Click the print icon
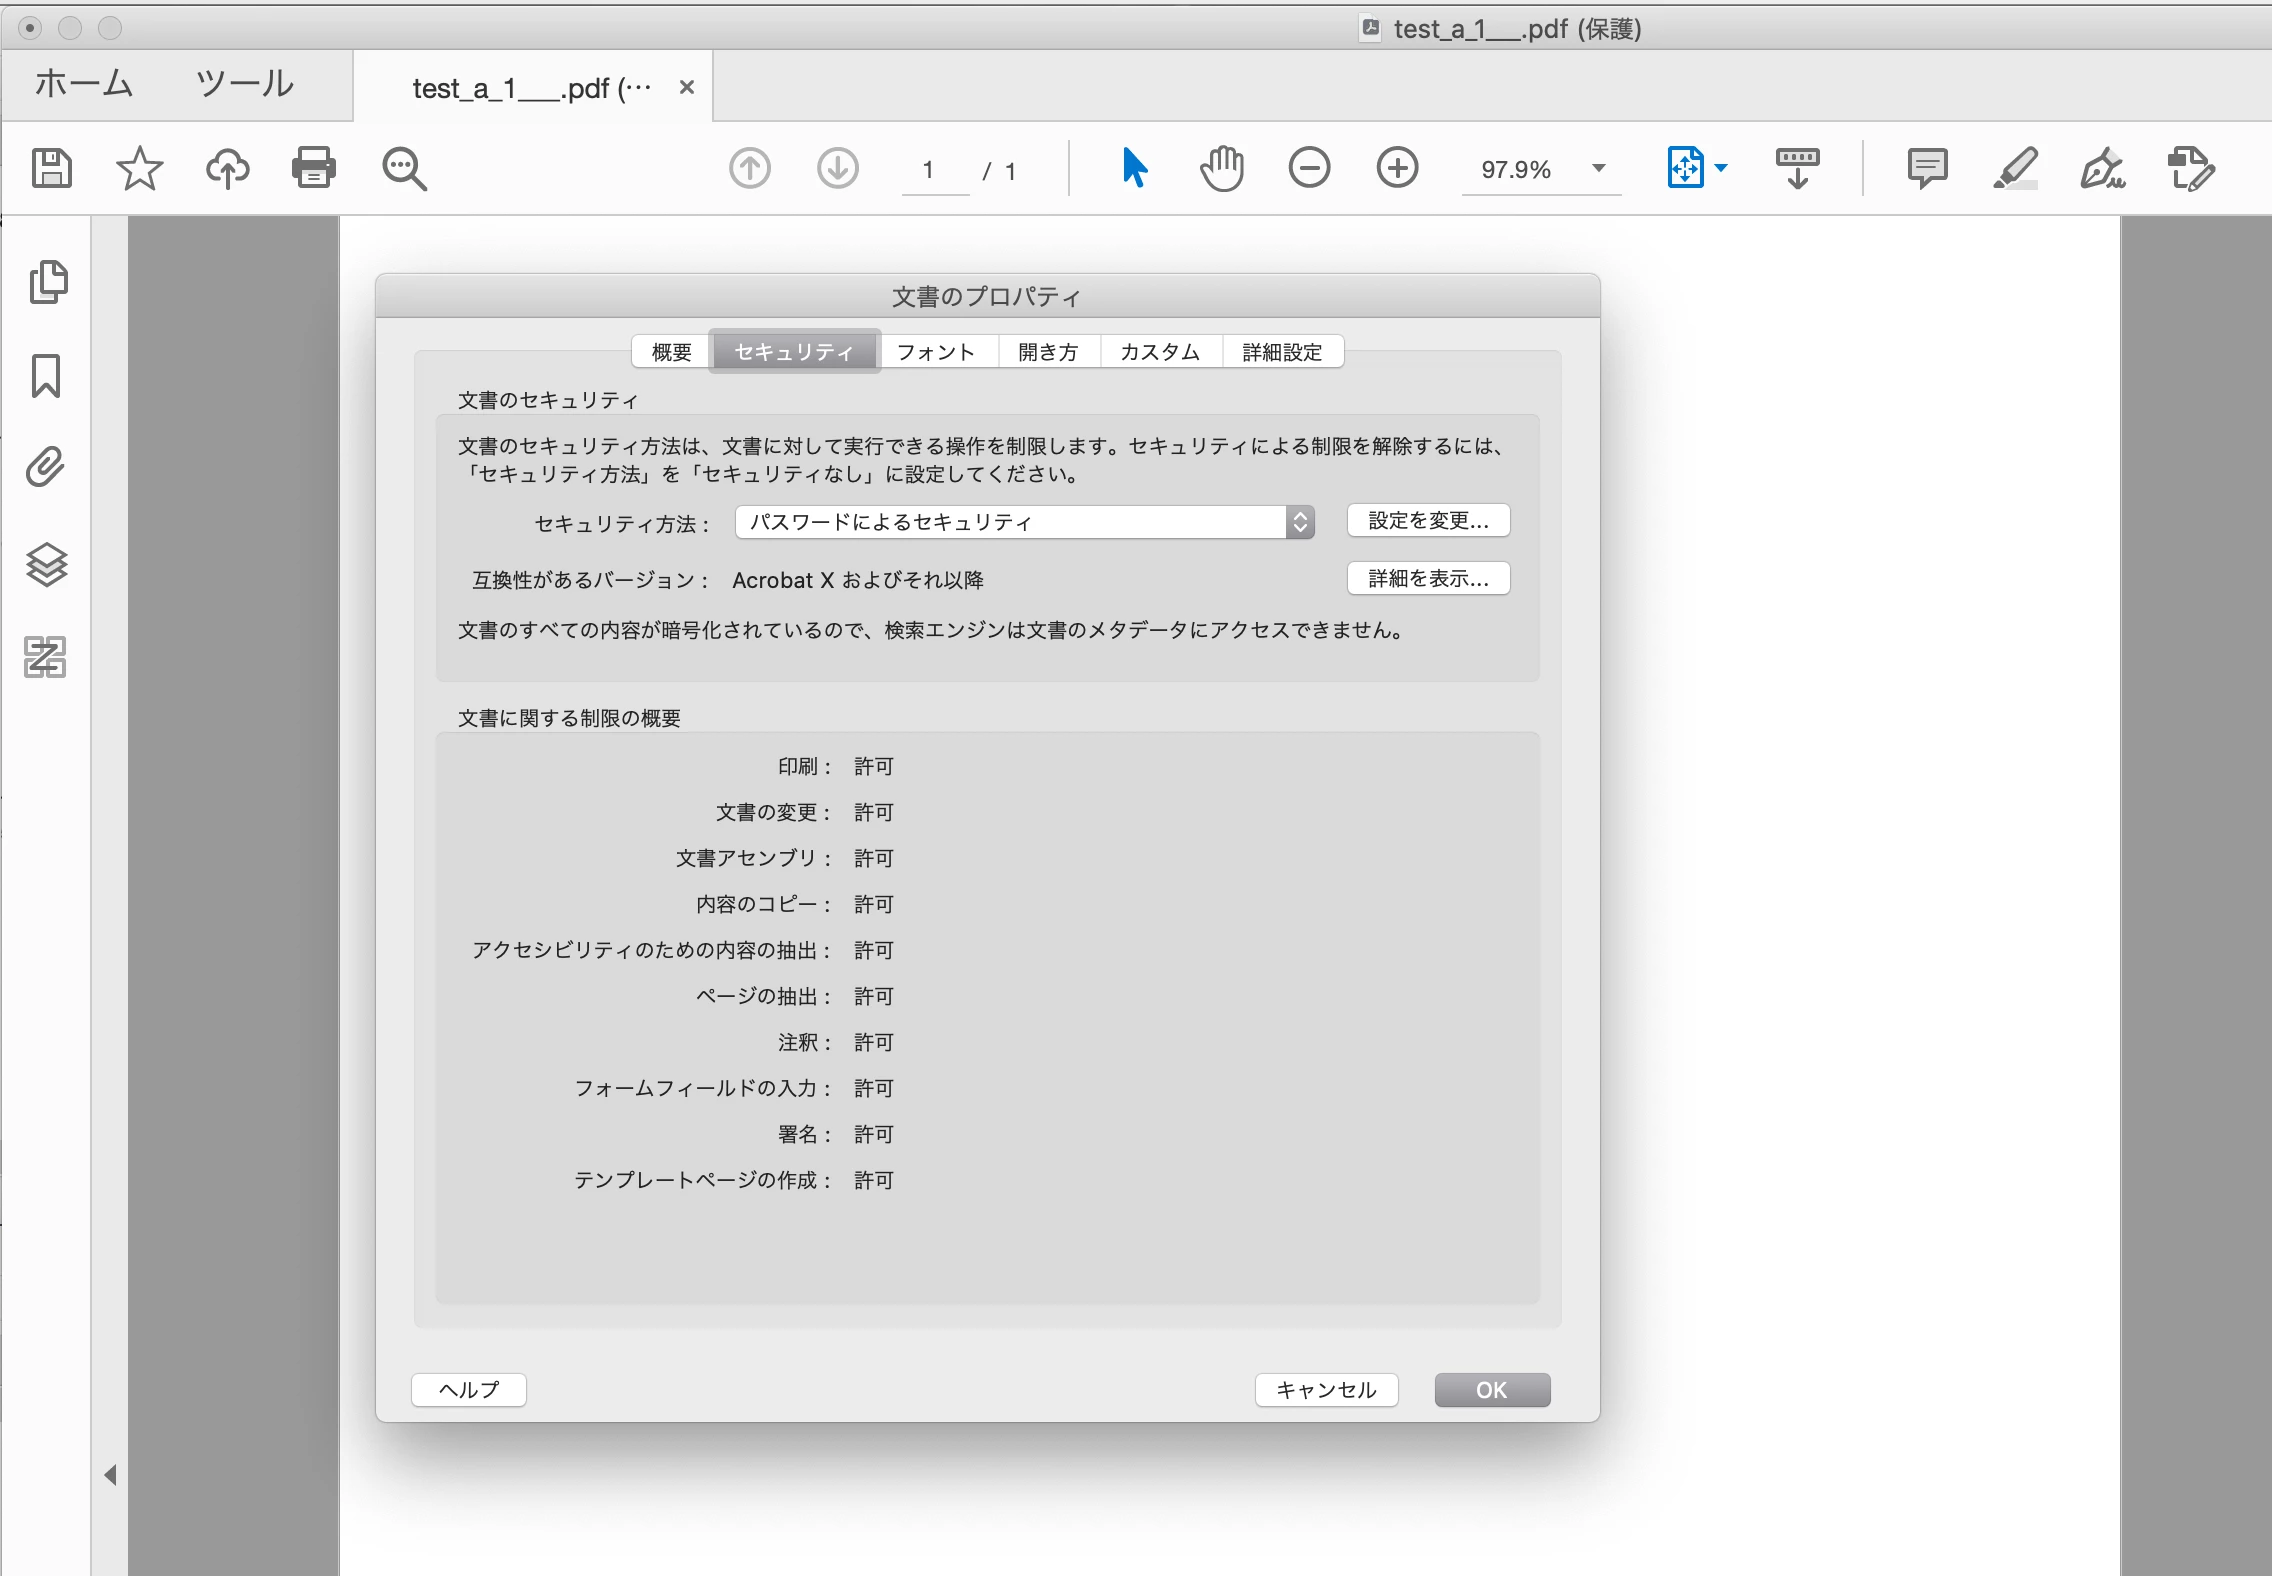The height and width of the screenshot is (1576, 2272). [x=314, y=168]
